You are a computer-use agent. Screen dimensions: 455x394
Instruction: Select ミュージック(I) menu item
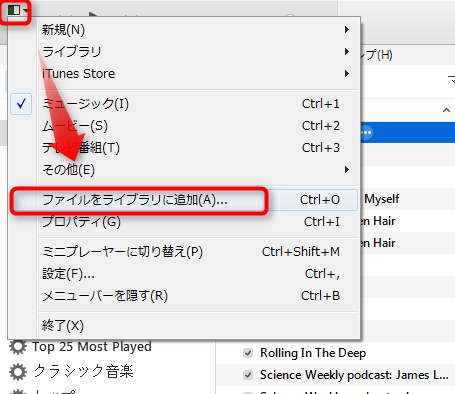198,104
